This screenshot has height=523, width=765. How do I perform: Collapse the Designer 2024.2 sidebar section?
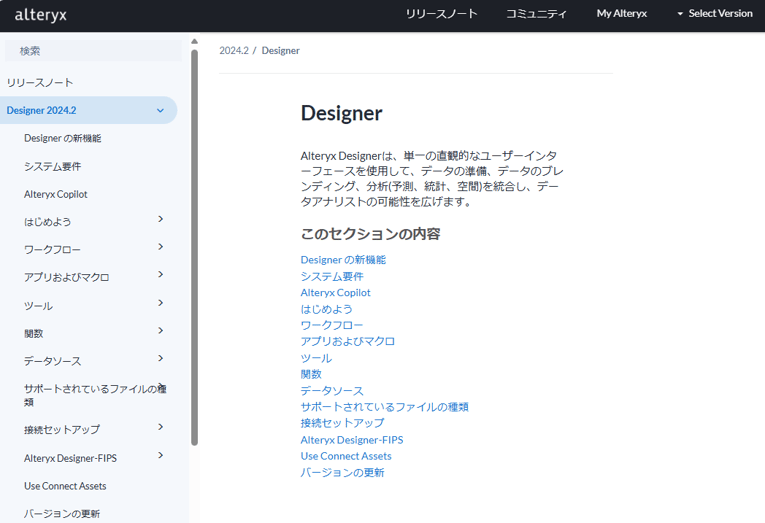point(160,110)
